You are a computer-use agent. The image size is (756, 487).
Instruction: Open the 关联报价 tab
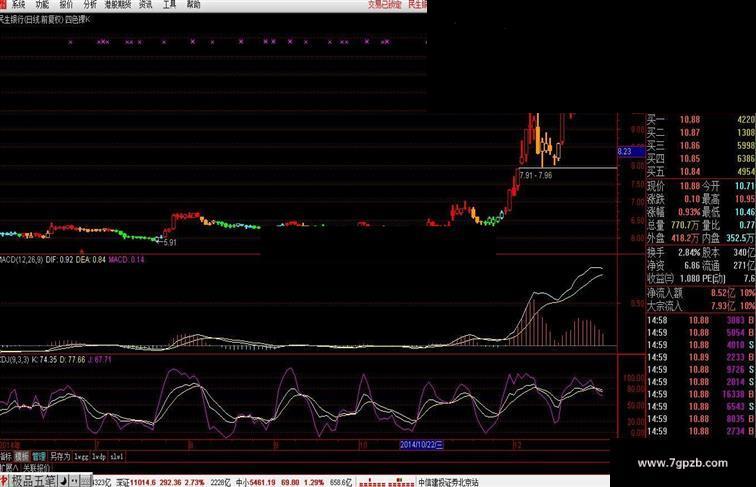pyautogui.click(x=36, y=467)
